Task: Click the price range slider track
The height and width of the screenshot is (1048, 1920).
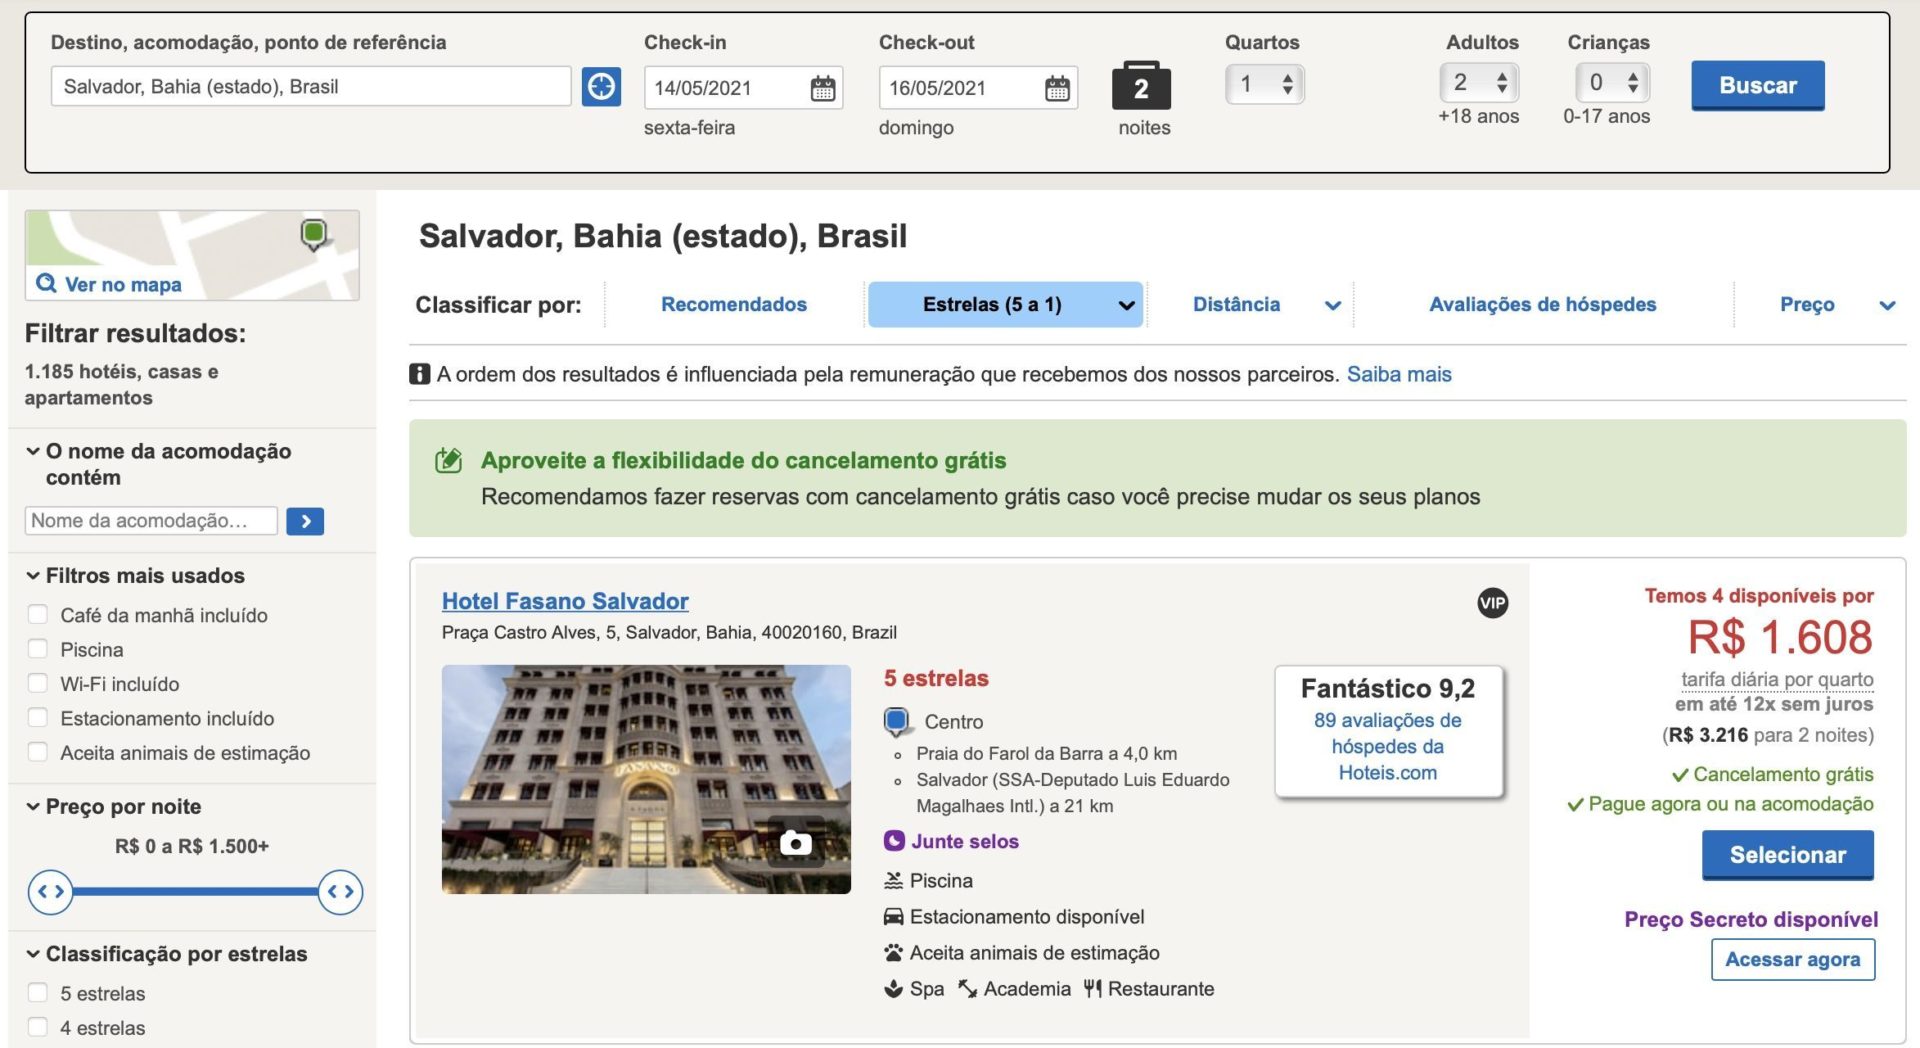Action: (195, 891)
